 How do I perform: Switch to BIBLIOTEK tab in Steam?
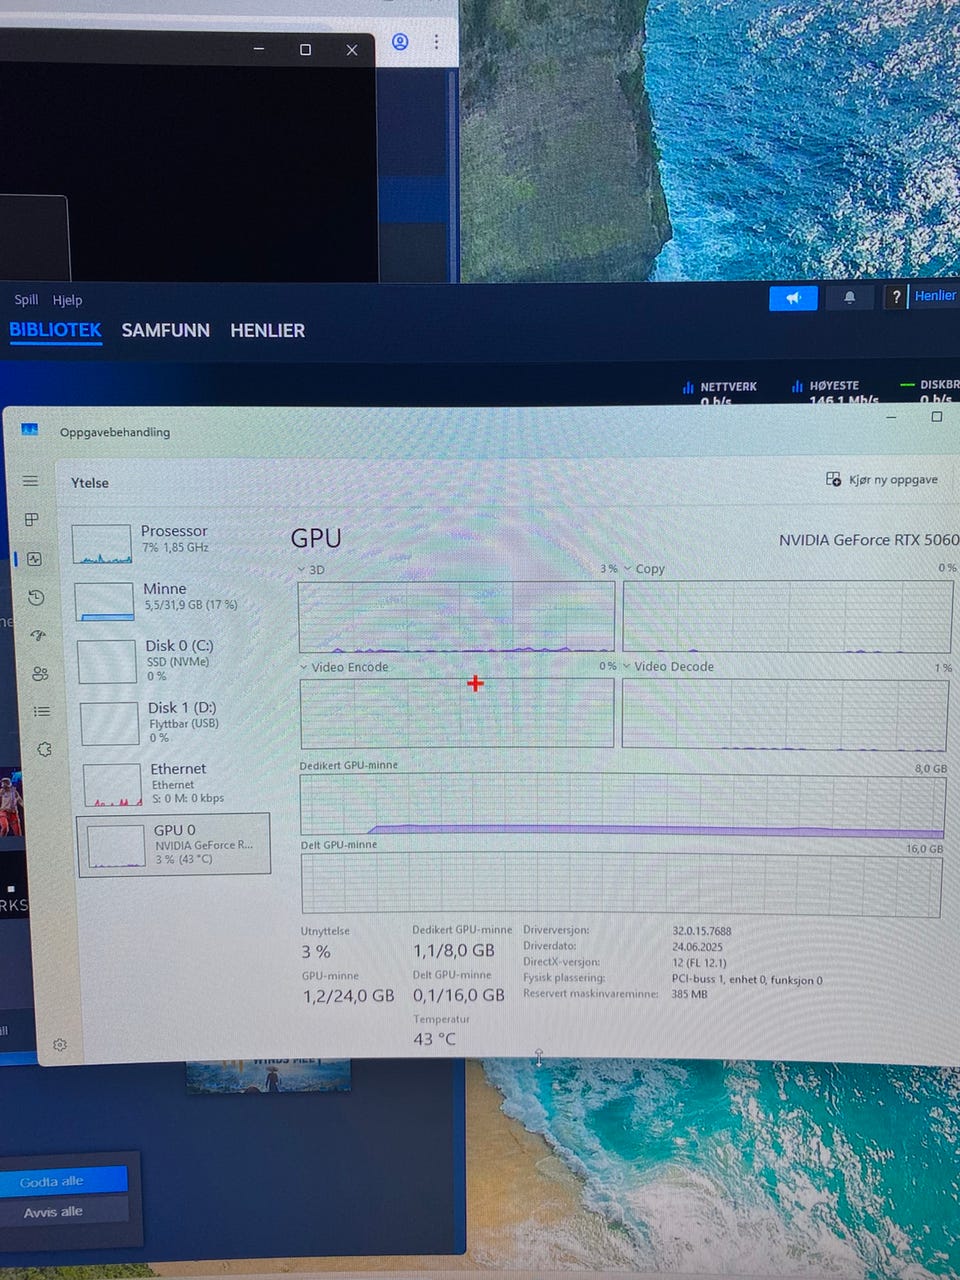pyautogui.click(x=56, y=330)
